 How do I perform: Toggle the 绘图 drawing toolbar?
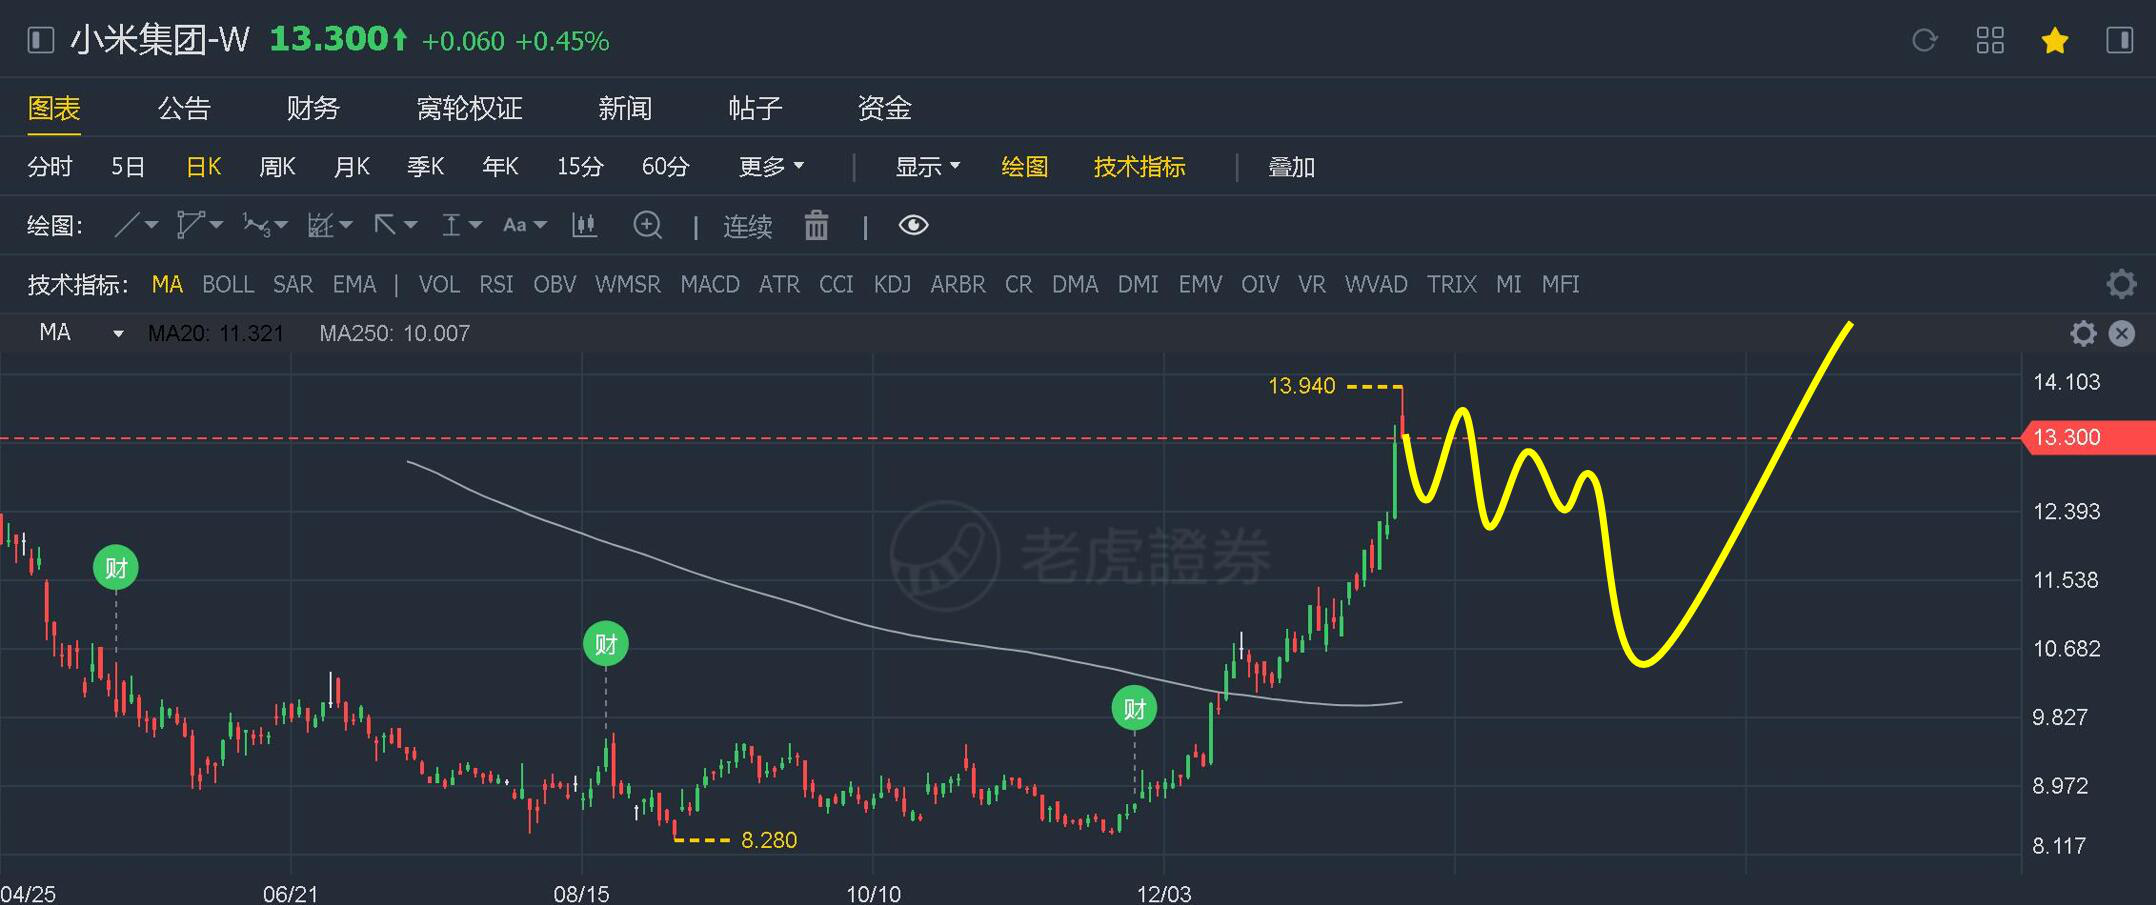1025,166
